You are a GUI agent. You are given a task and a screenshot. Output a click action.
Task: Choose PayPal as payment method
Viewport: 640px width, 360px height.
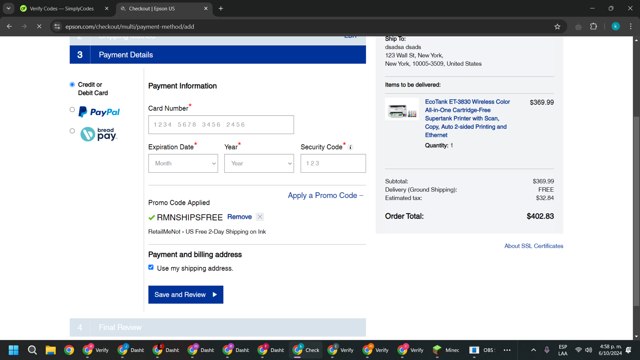click(x=72, y=110)
